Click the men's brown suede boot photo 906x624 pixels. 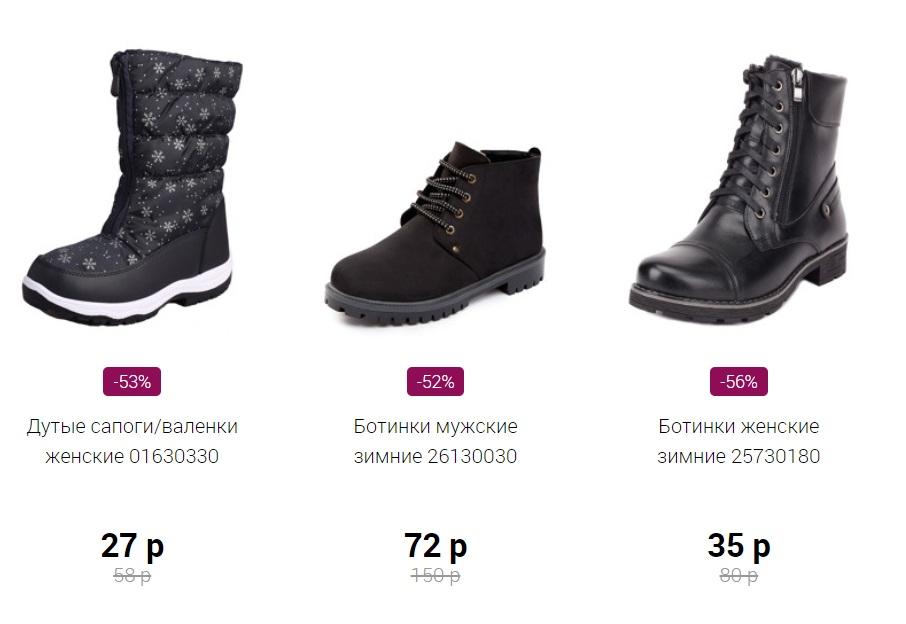point(436,233)
